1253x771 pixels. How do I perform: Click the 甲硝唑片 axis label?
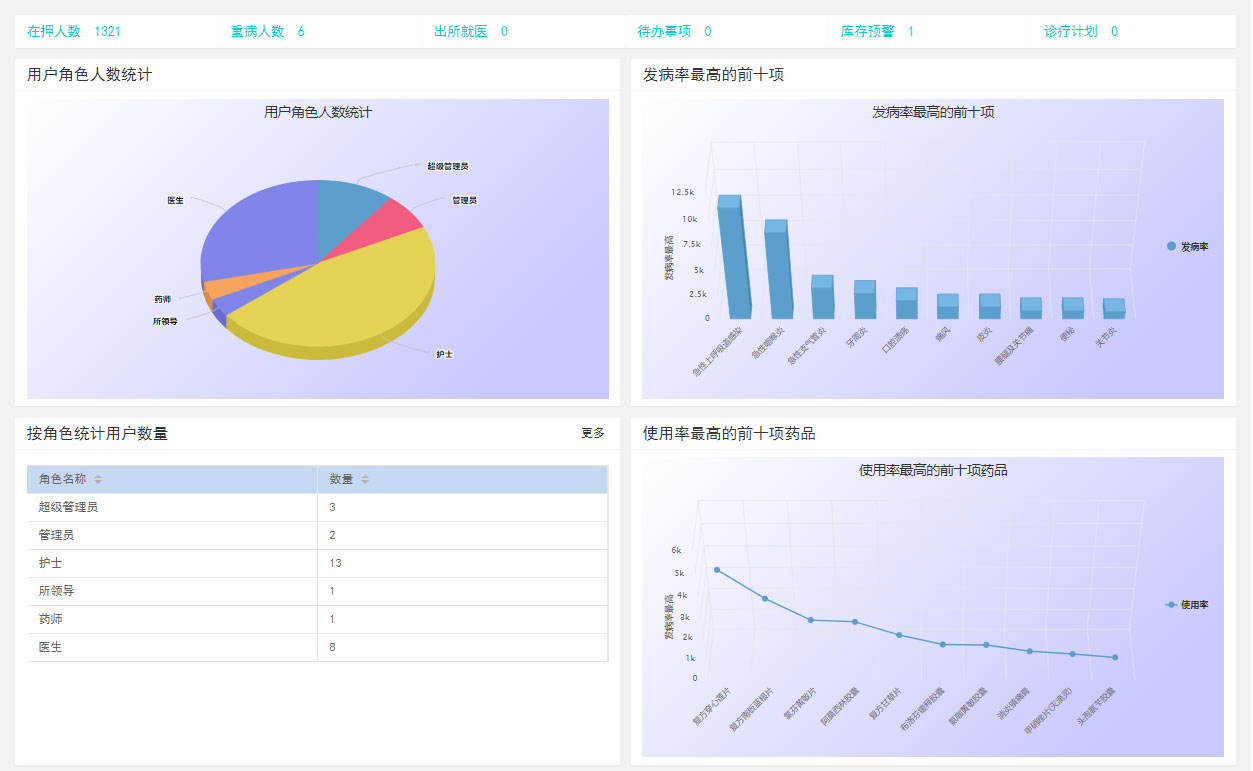(1048, 711)
